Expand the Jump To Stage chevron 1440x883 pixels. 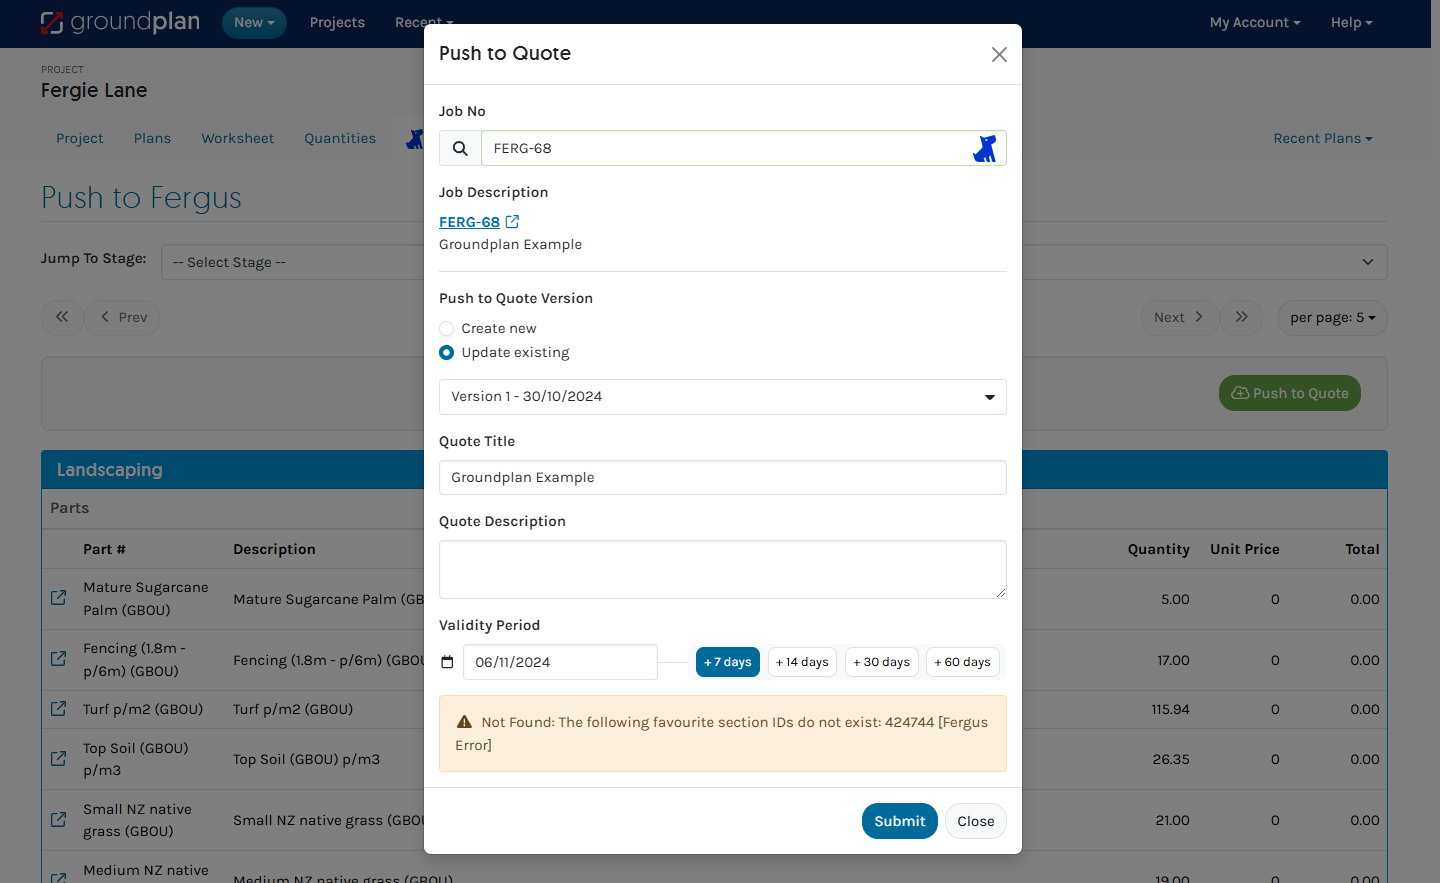[1368, 262]
